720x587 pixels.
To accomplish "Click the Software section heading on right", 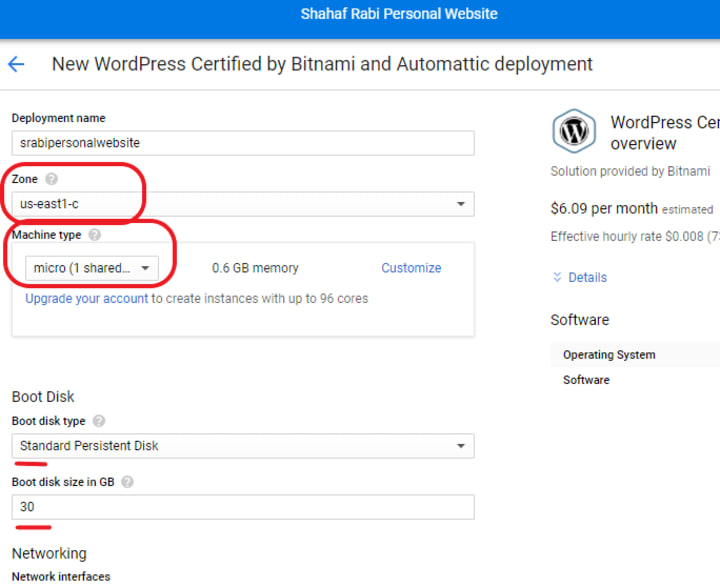I will pos(579,320).
